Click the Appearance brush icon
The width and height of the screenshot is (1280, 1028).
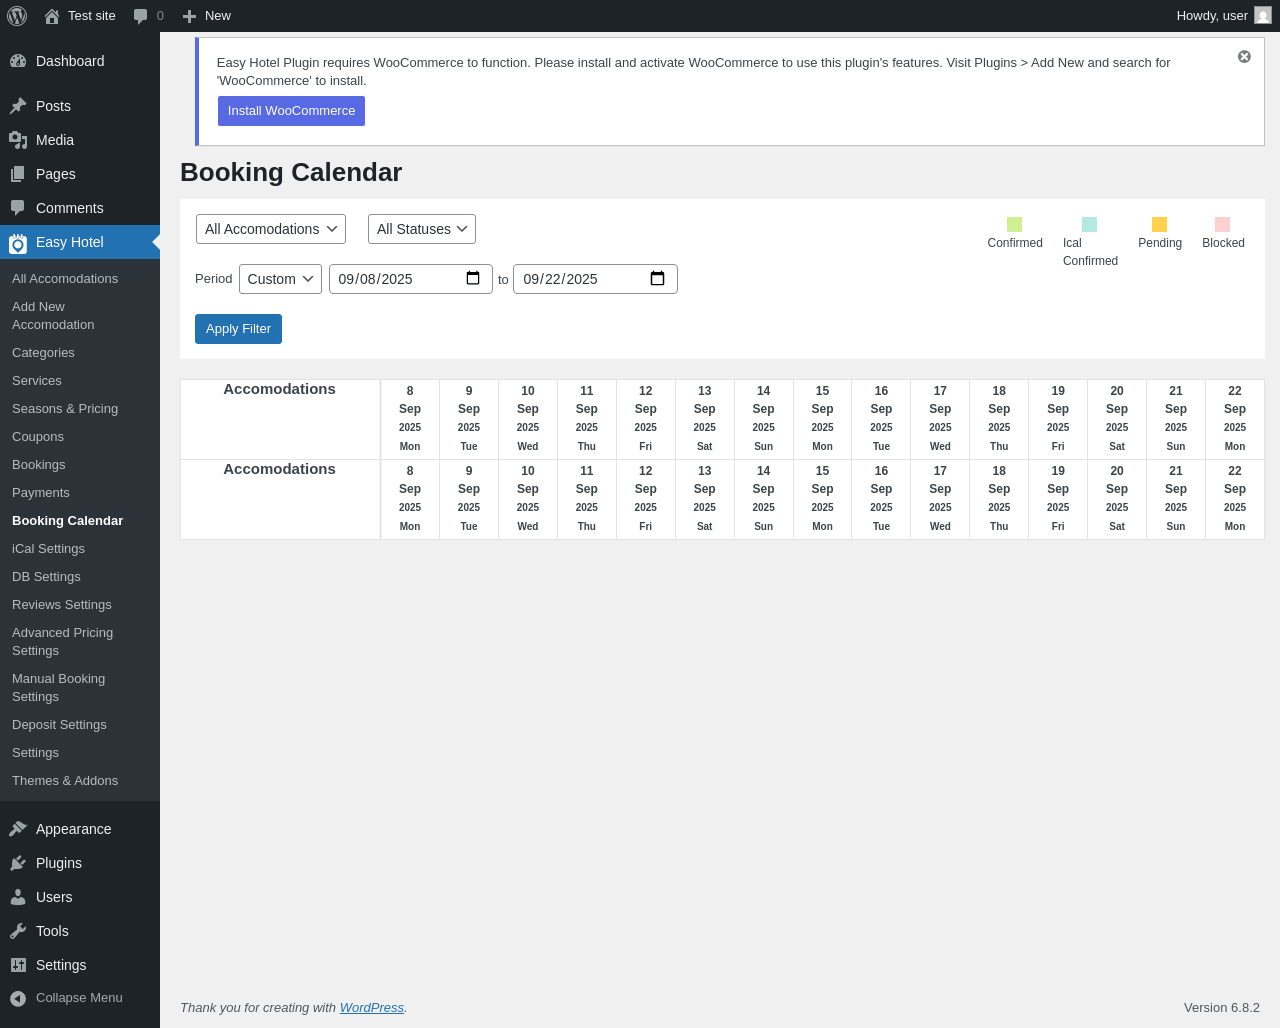(x=18, y=829)
